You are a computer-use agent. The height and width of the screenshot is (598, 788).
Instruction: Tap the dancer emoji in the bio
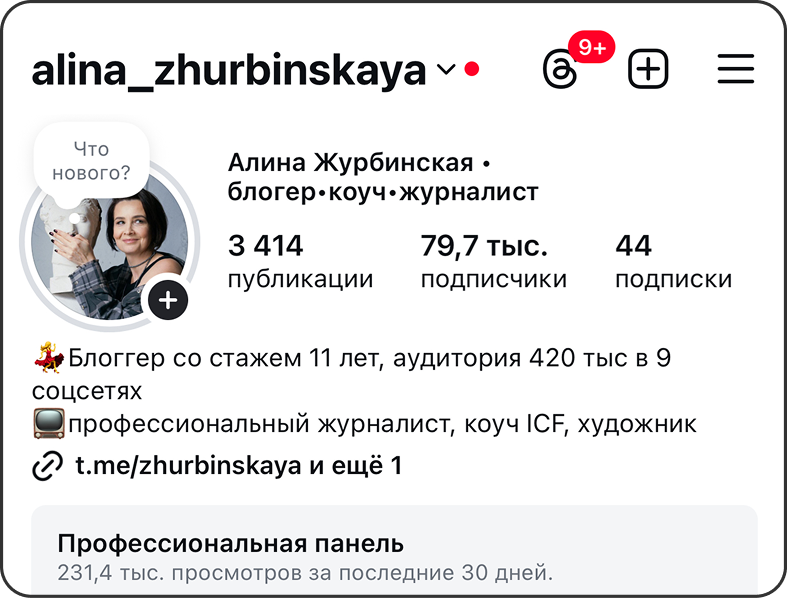pos(49,357)
